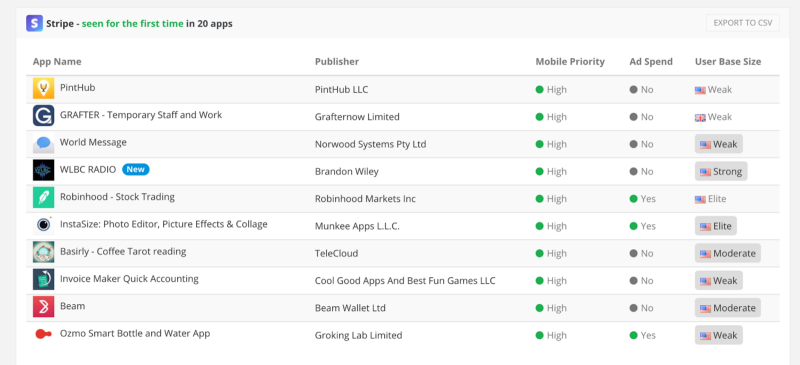Sort by the User Base Size header
The image size is (800, 365).
728,62
